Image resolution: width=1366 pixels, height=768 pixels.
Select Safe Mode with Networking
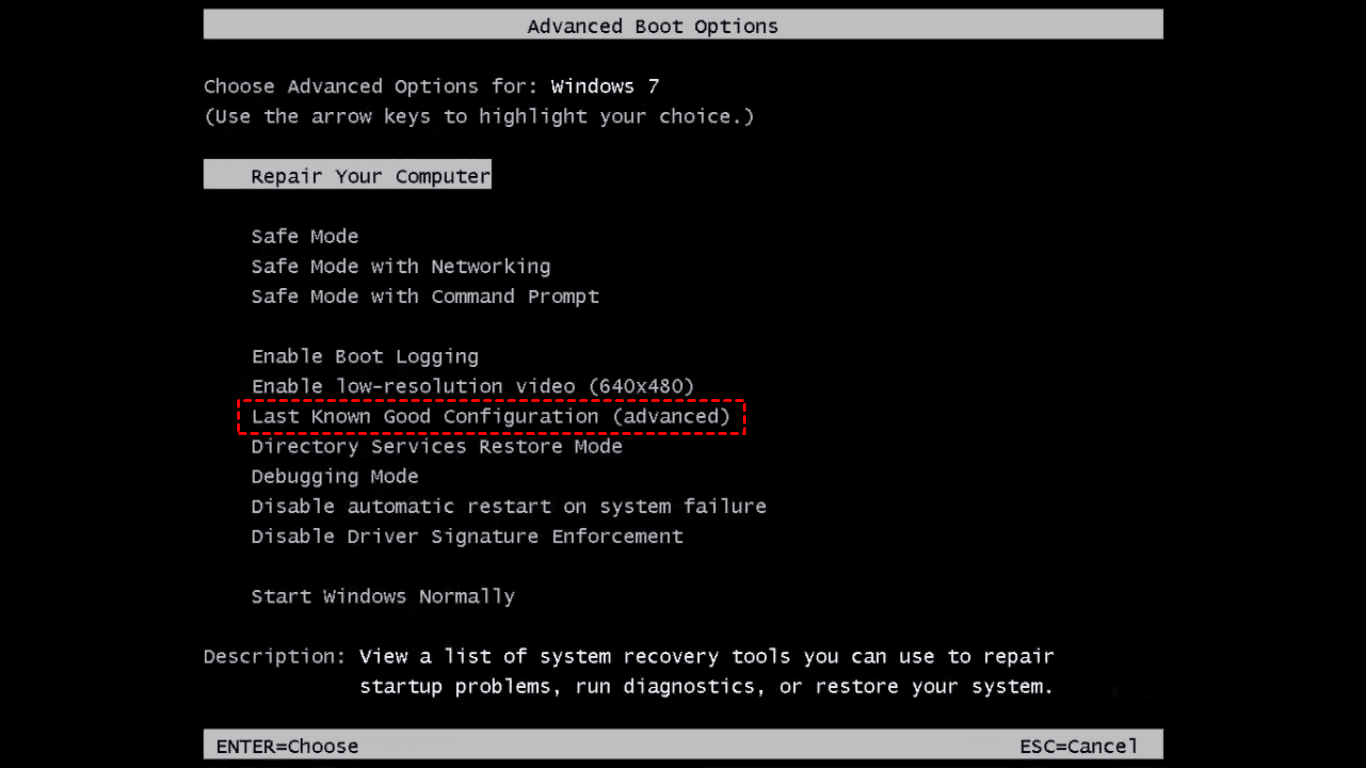[x=400, y=267]
